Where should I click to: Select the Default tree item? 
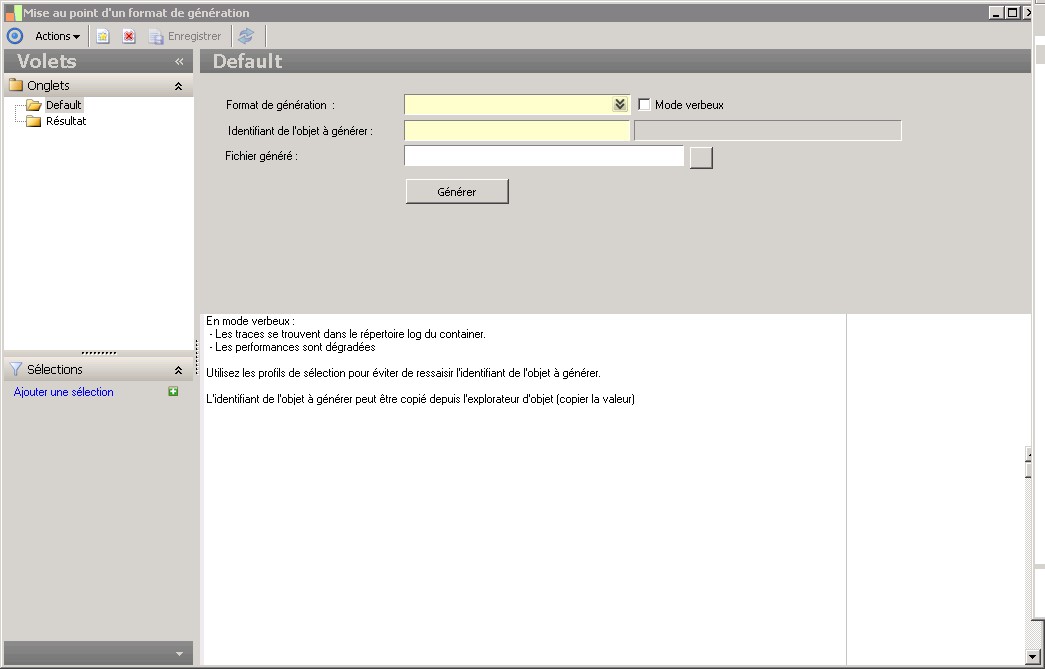pyautogui.click(x=63, y=105)
